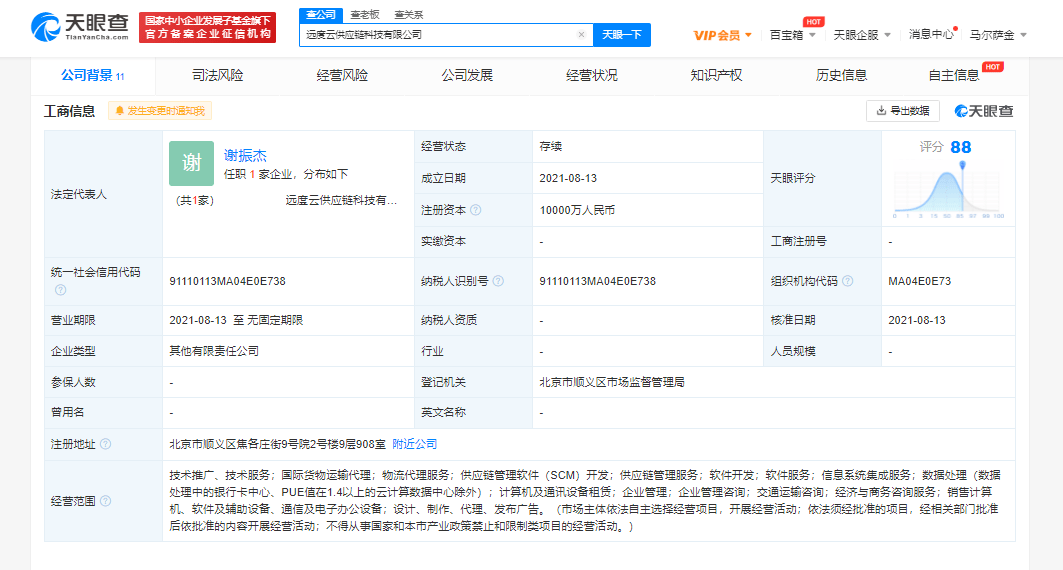Clear the search box with the X icon

click(x=581, y=35)
